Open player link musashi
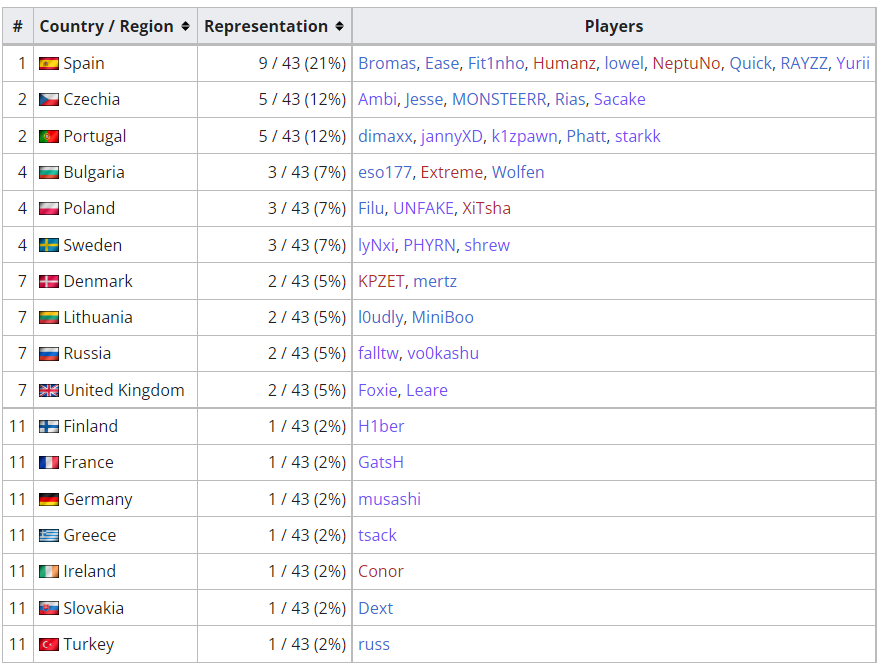This screenshot has height=670, width=890. pyautogui.click(x=389, y=499)
